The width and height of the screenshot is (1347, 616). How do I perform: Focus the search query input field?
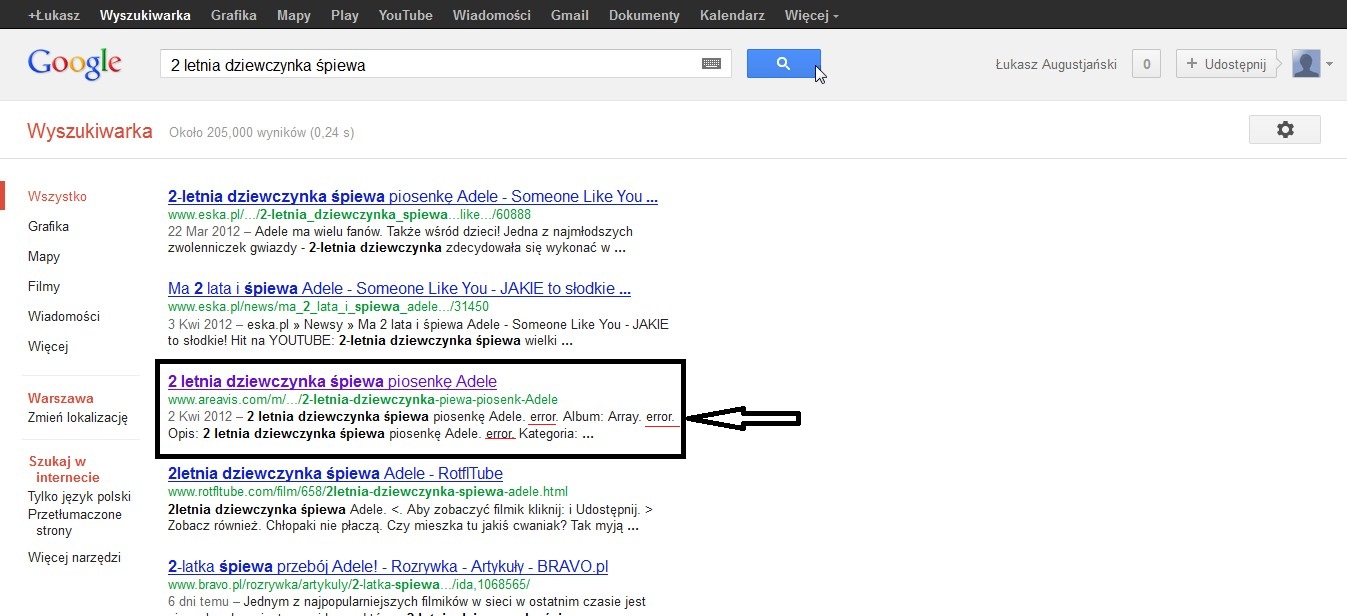coord(430,65)
